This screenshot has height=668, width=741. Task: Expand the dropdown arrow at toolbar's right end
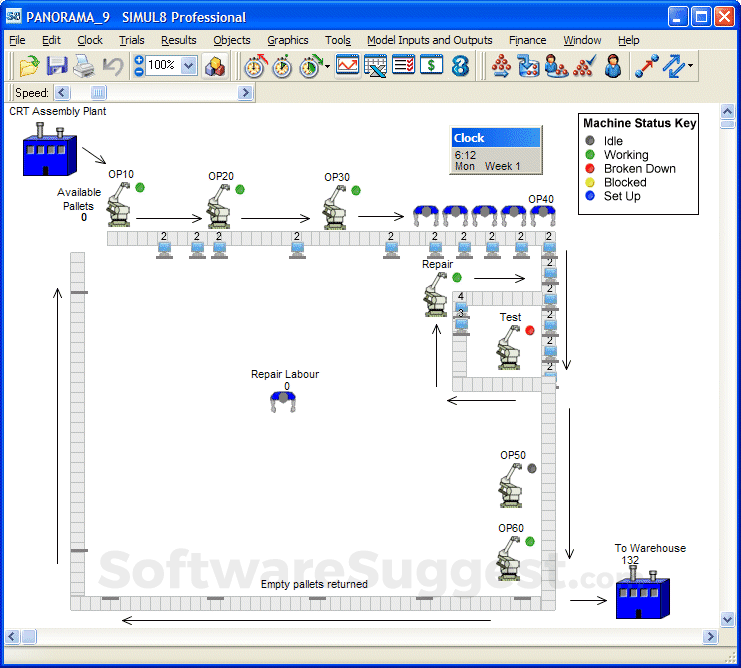pyautogui.click(x=691, y=67)
